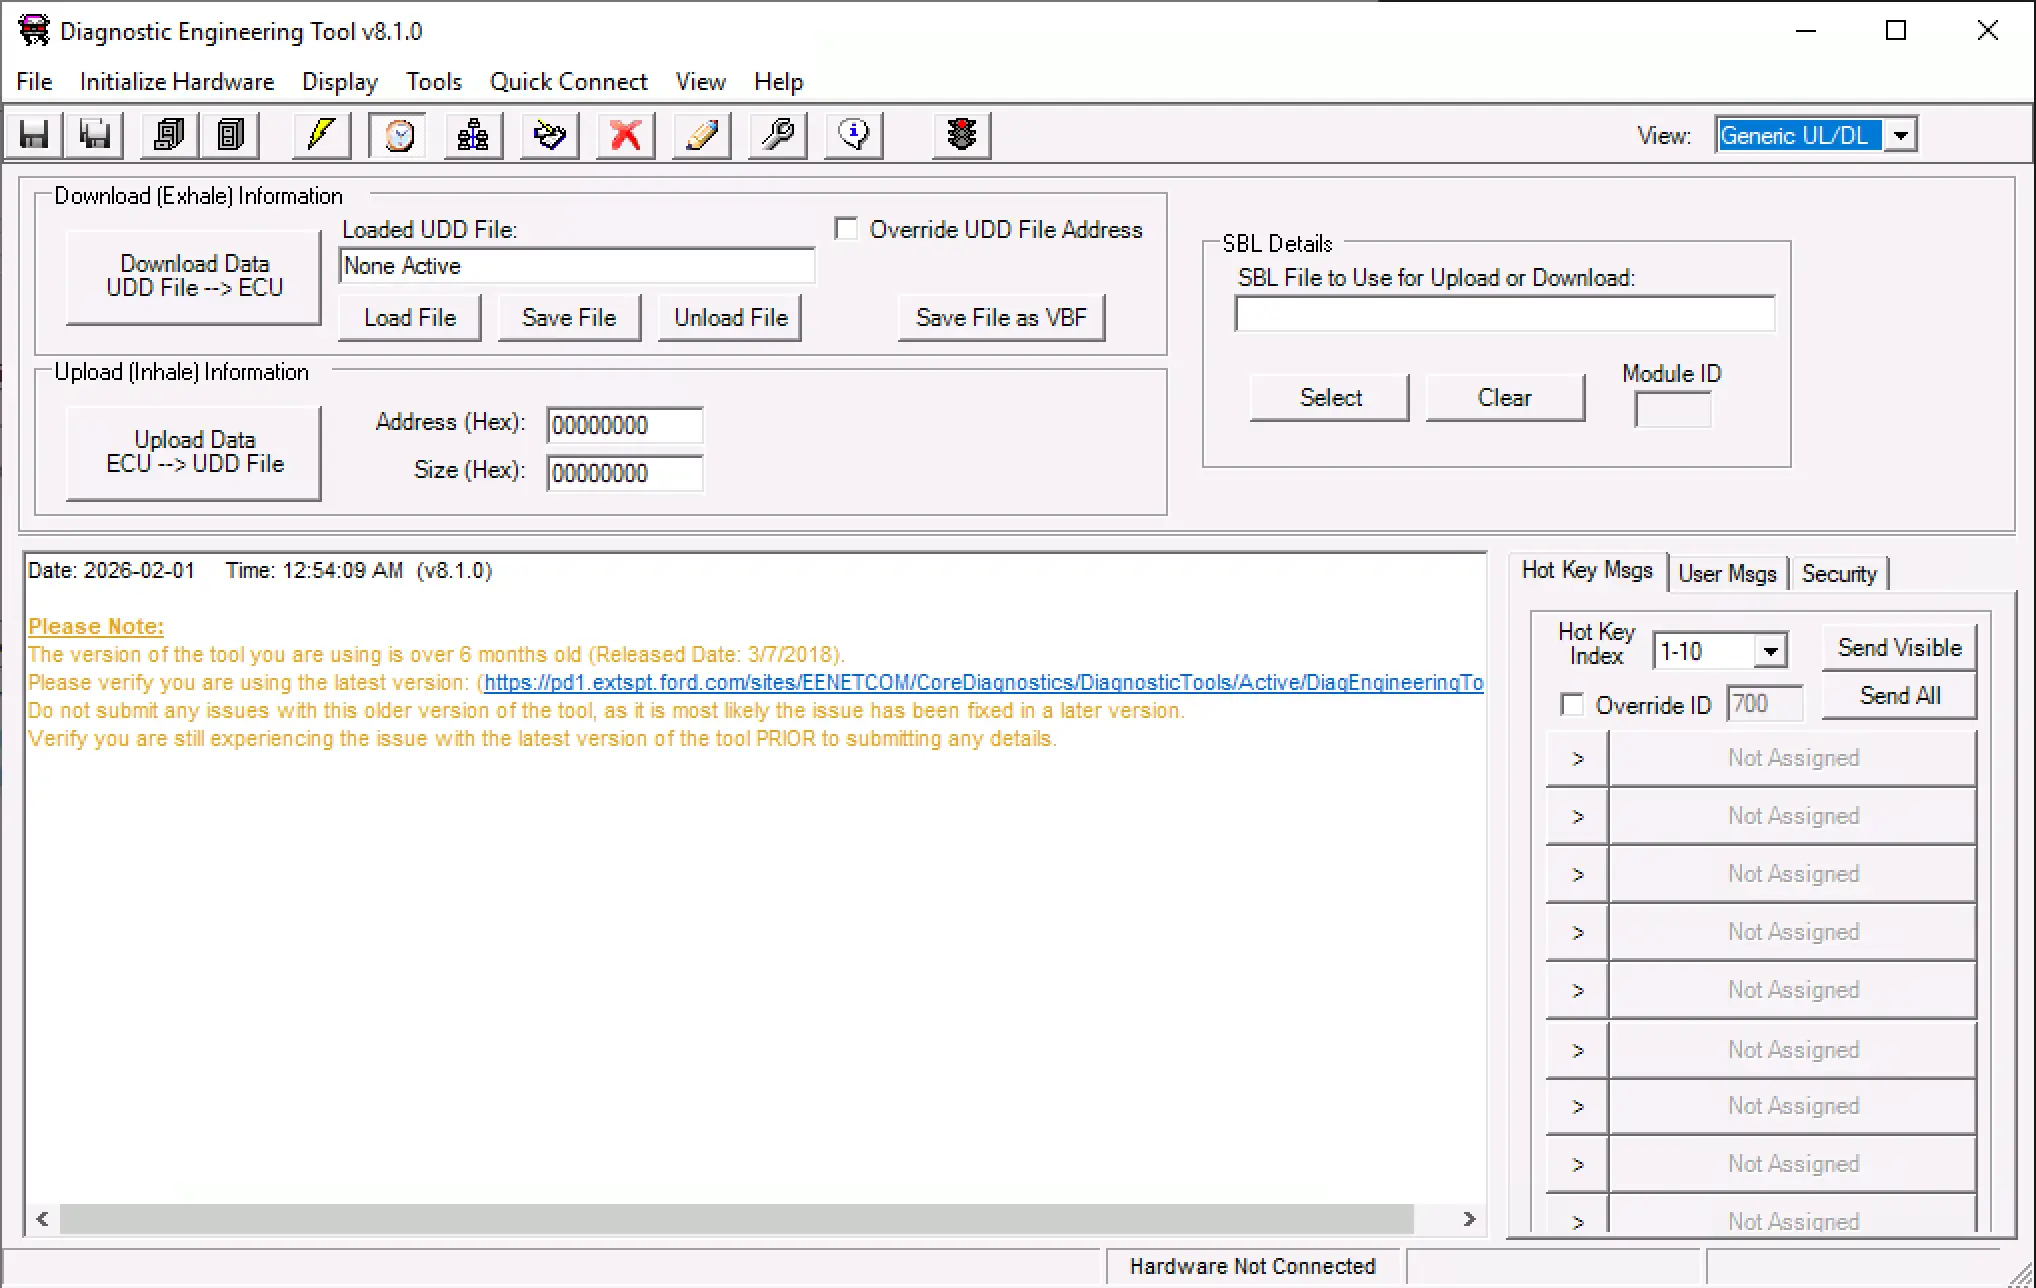Click the network hierarchy toolbar icon
Screen dimensions: 2036x1288
(x=473, y=135)
